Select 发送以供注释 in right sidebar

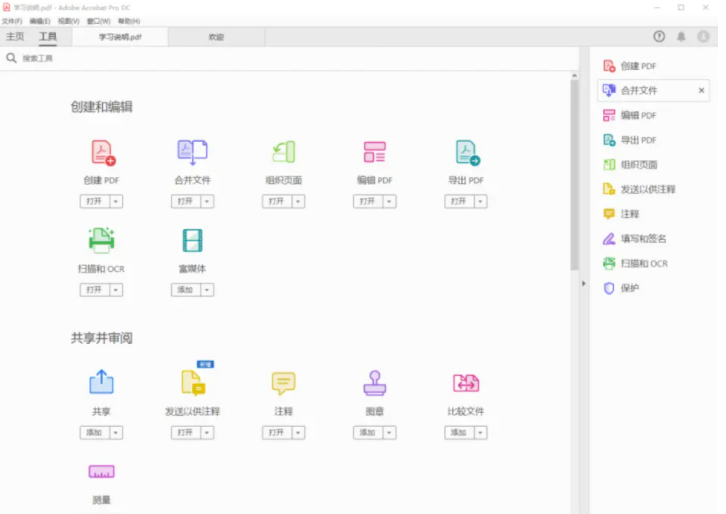[653, 189]
